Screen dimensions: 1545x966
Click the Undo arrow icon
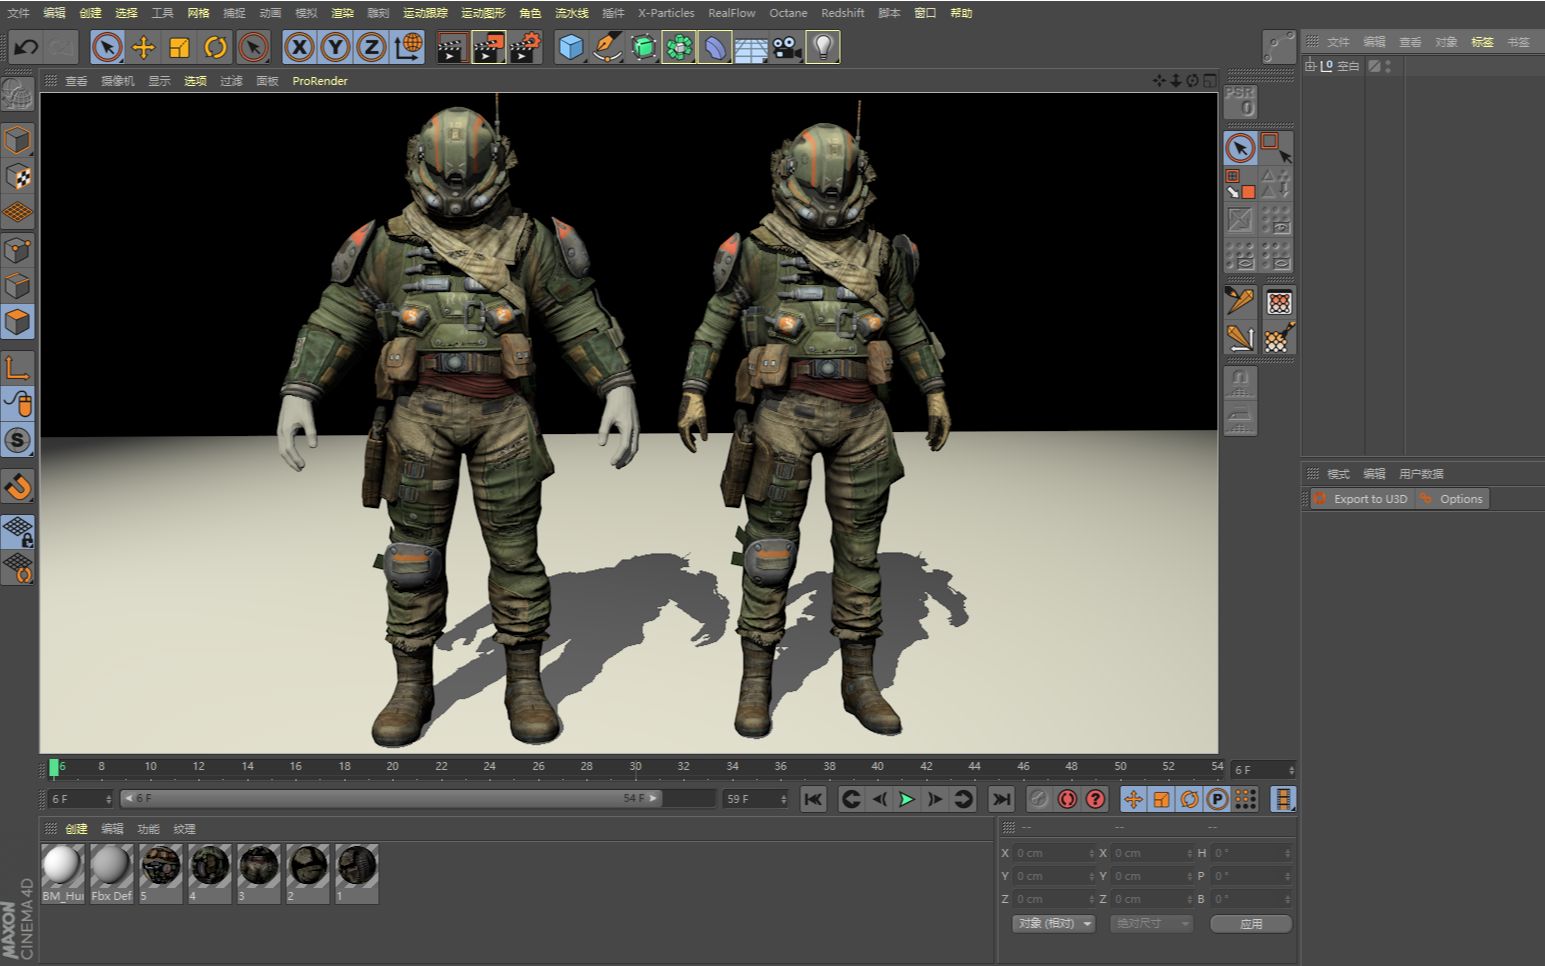click(x=26, y=47)
